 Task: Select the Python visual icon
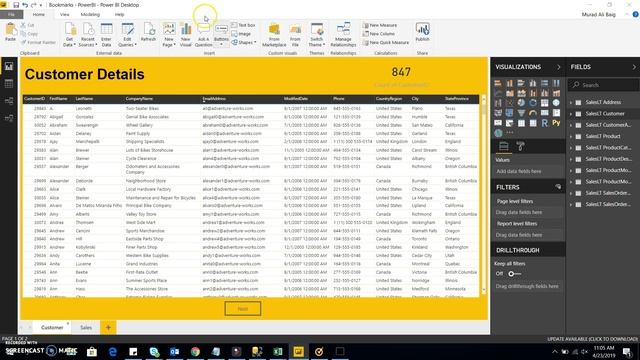pos(556,123)
